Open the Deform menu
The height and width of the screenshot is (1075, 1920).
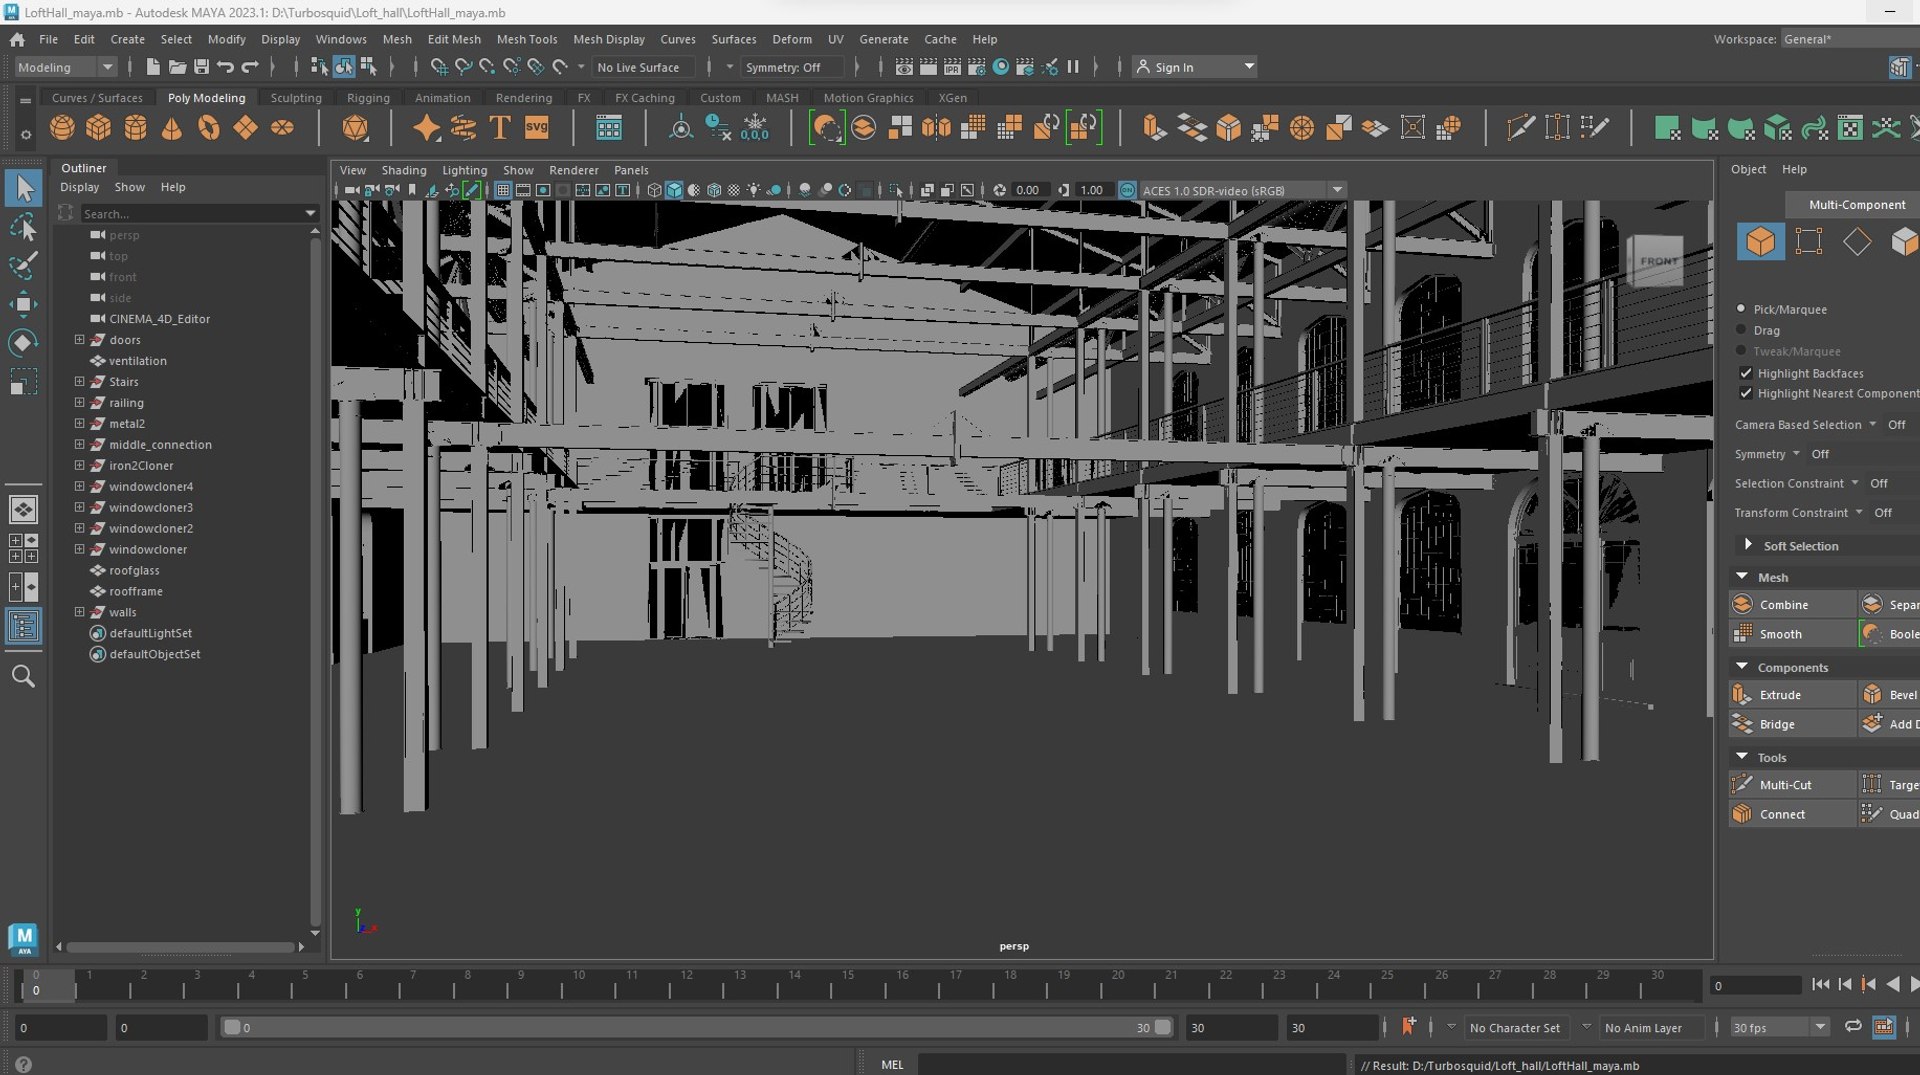coord(791,39)
